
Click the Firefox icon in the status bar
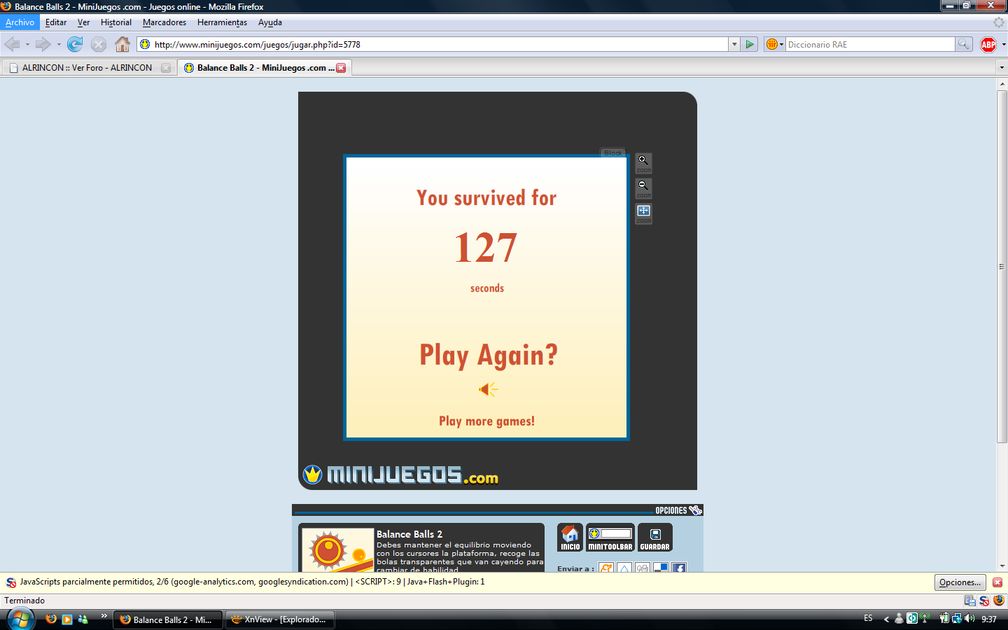click(998, 600)
